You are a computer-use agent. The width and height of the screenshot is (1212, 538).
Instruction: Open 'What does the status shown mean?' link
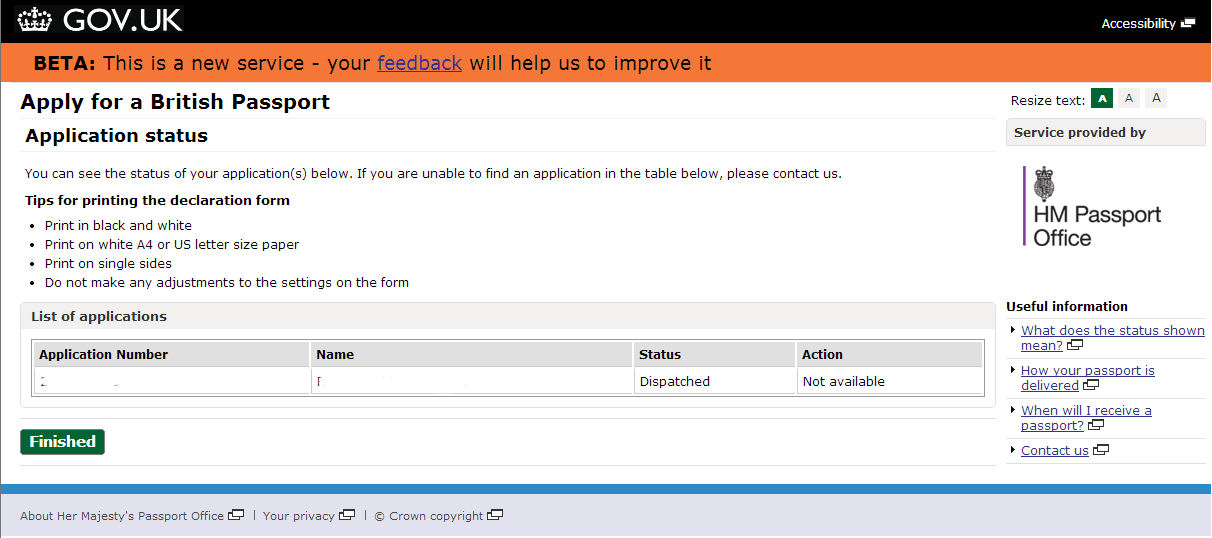click(x=1112, y=331)
